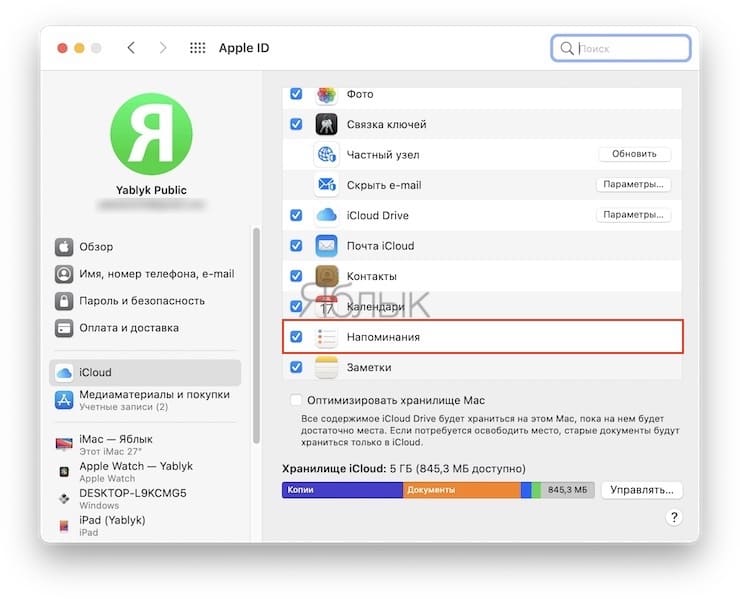Select DESKTOP-L9KCMG5 device row
This screenshot has width=740, height=599.
[145, 498]
